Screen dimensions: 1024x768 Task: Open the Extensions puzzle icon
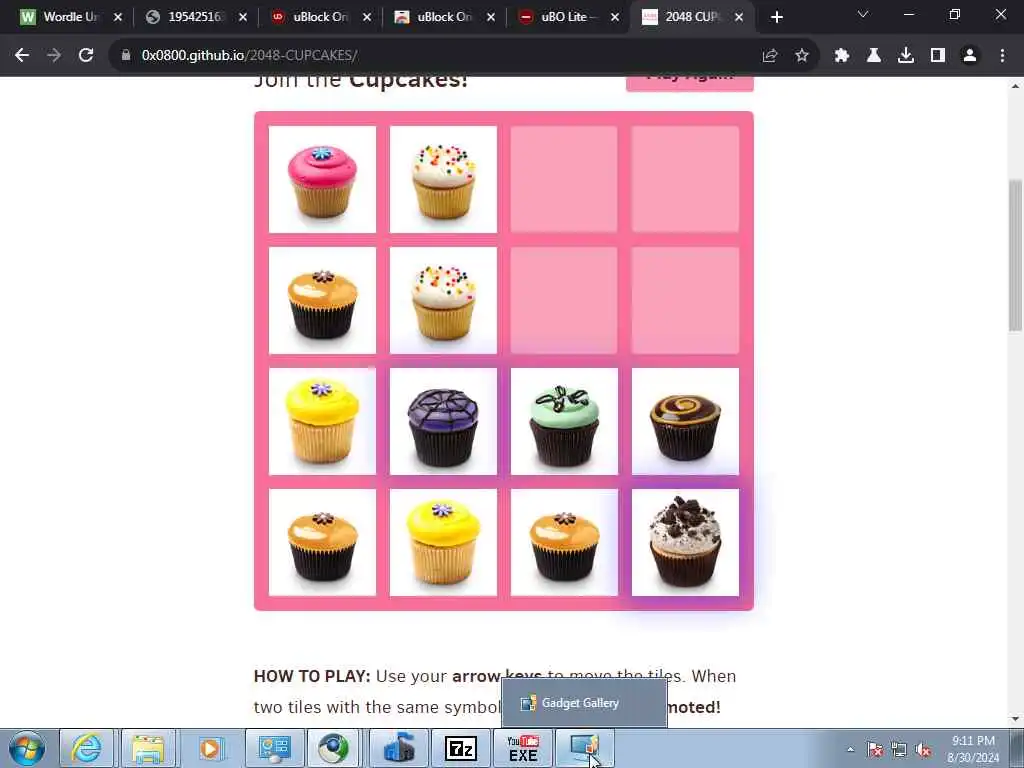pos(842,56)
